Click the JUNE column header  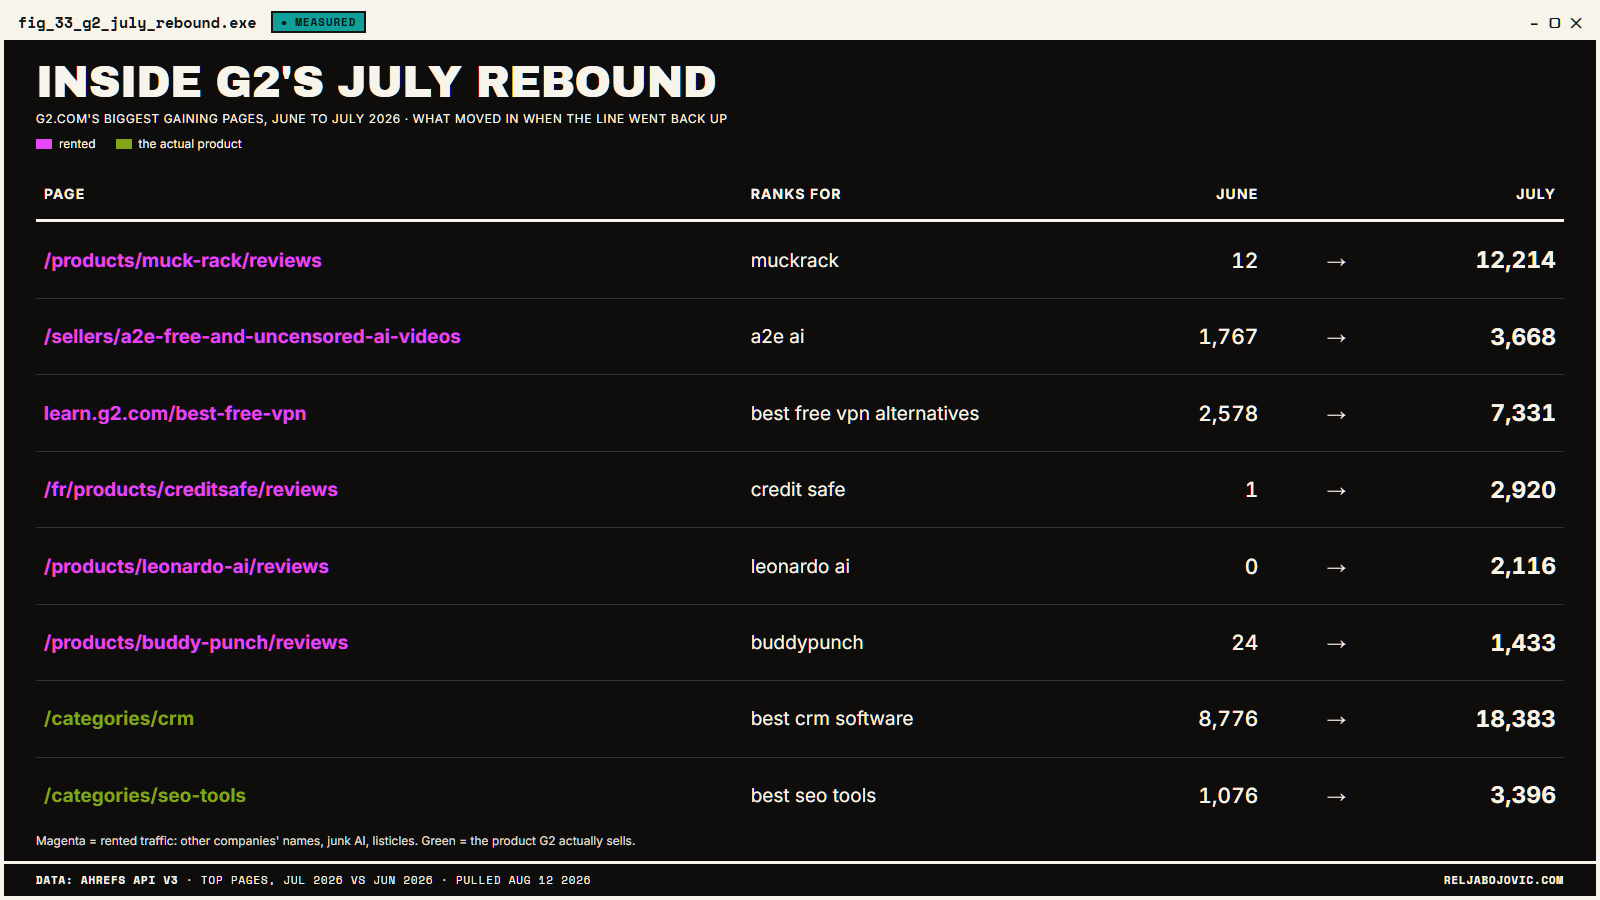1237,194
